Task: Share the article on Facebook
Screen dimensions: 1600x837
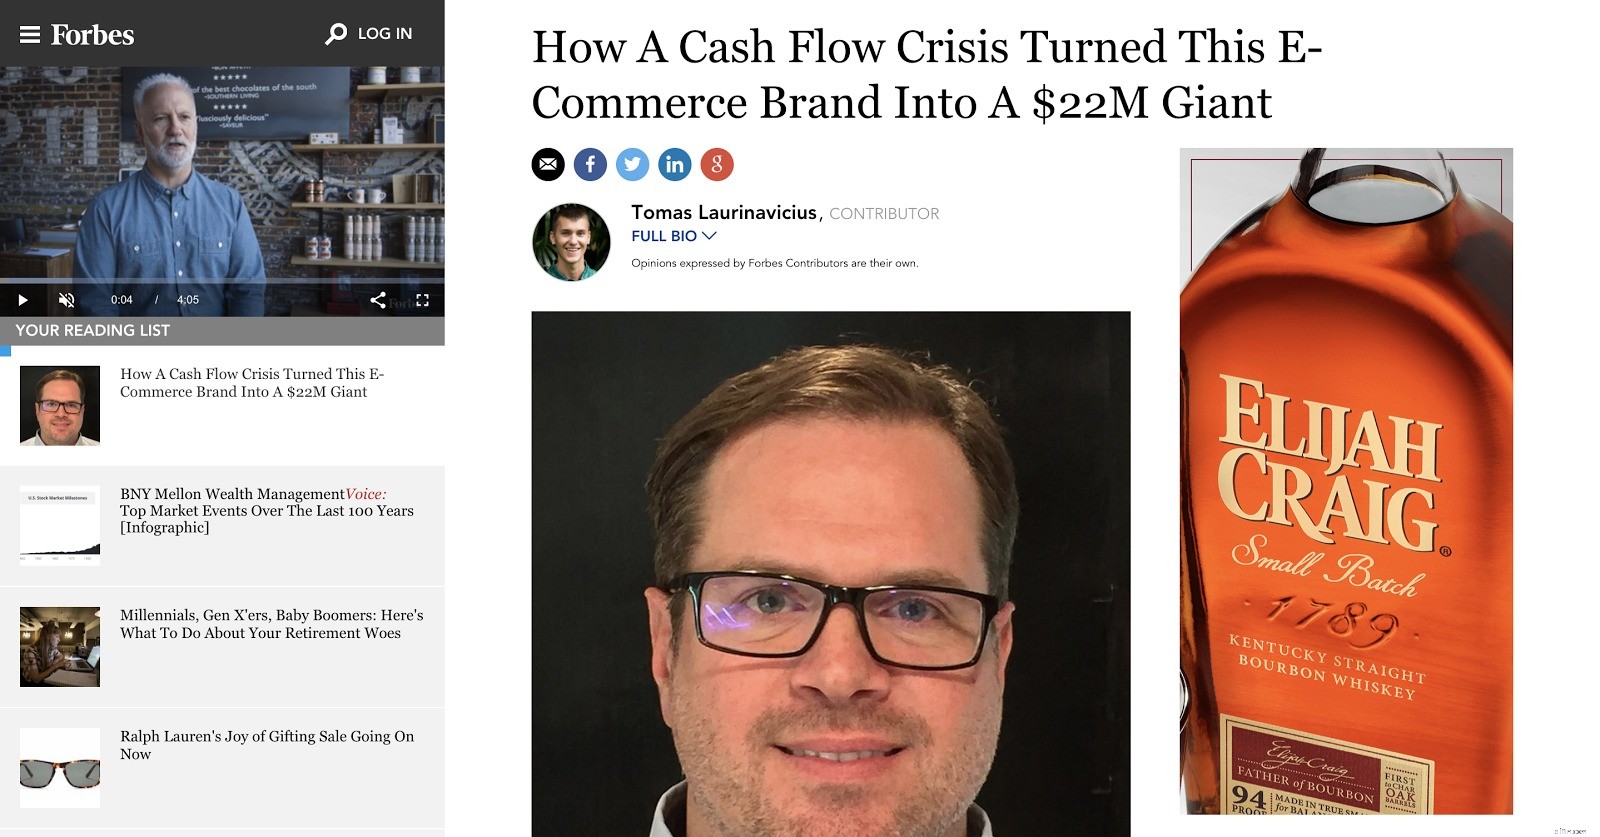Action: pyautogui.click(x=590, y=164)
